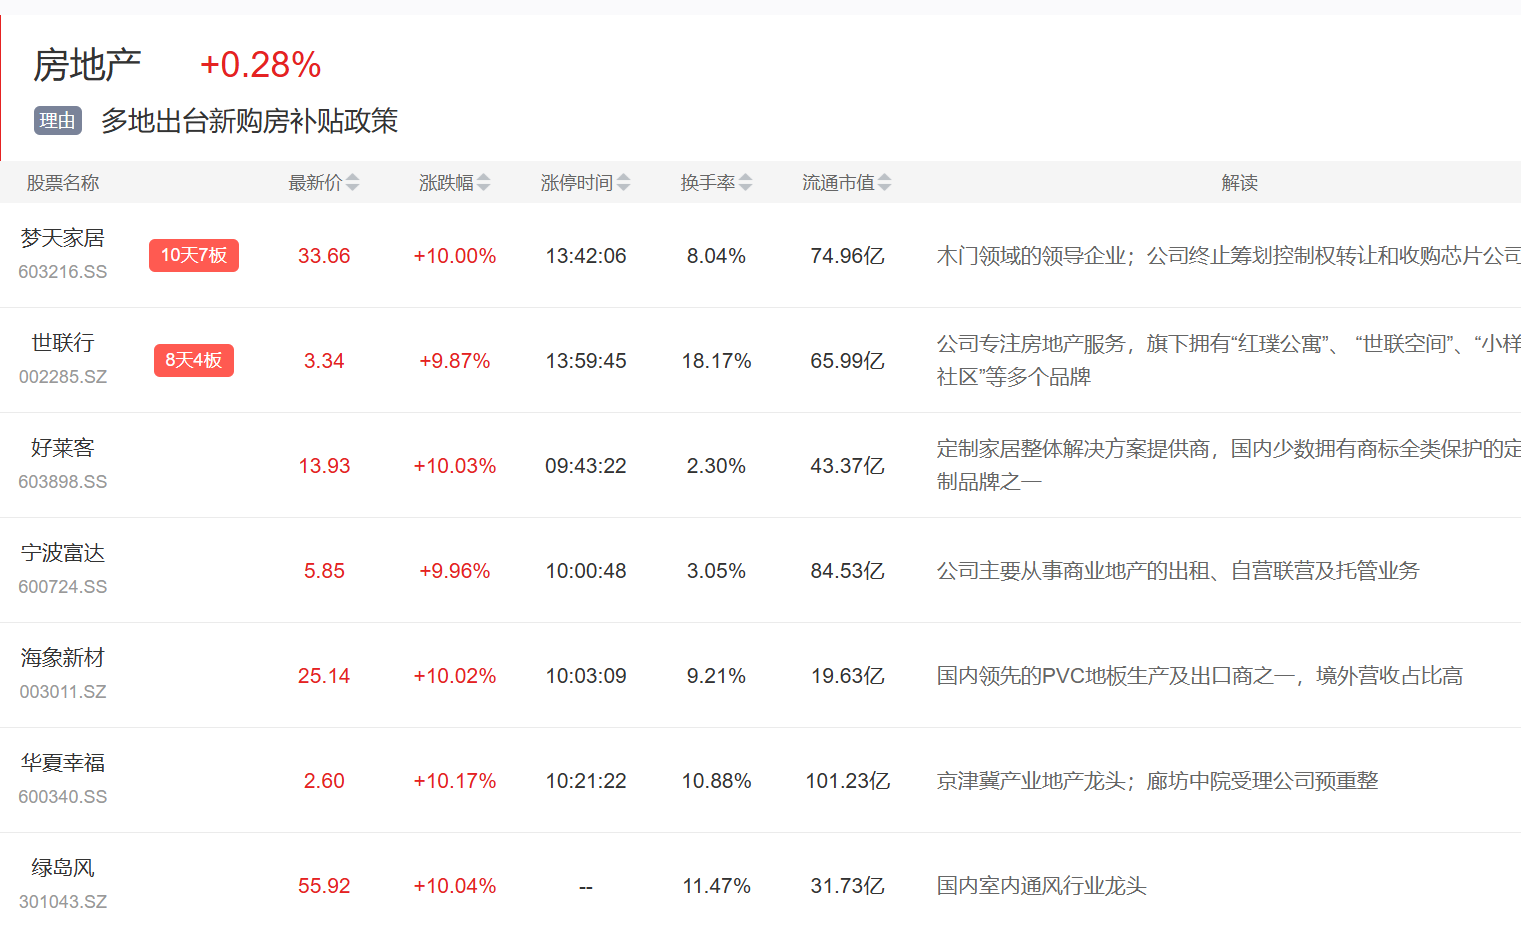Click the 理由 tag badge
This screenshot has width=1521, height=933.
57,121
